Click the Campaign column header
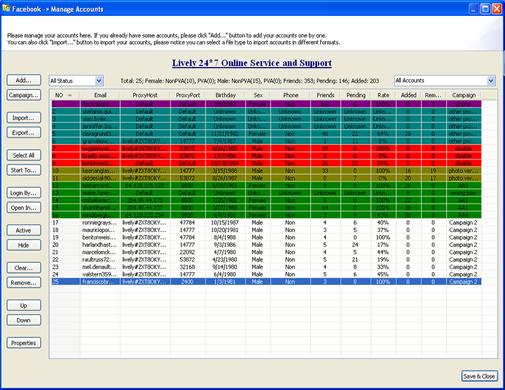The width and height of the screenshot is (505, 390). pos(464,95)
